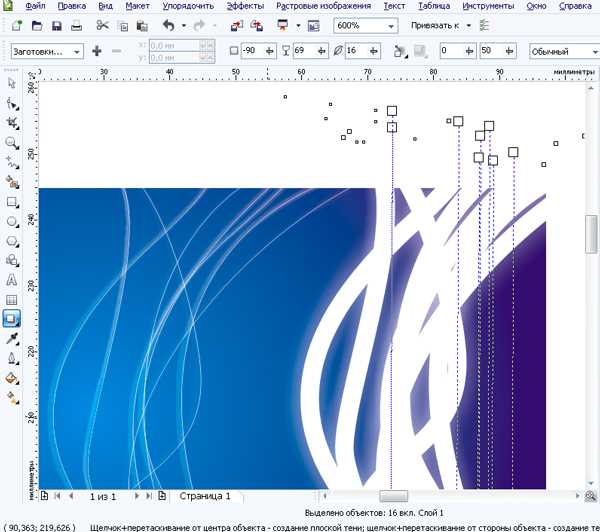Select the Basic shapes tool
The image size is (600, 532).
12,261
